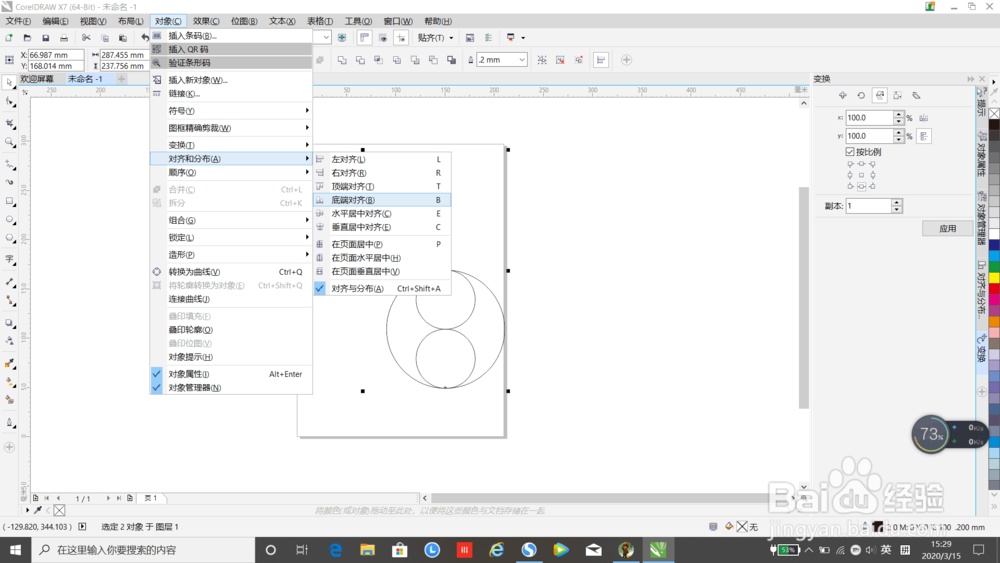Open the Skew tab in Transform docker

tap(916, 96)
